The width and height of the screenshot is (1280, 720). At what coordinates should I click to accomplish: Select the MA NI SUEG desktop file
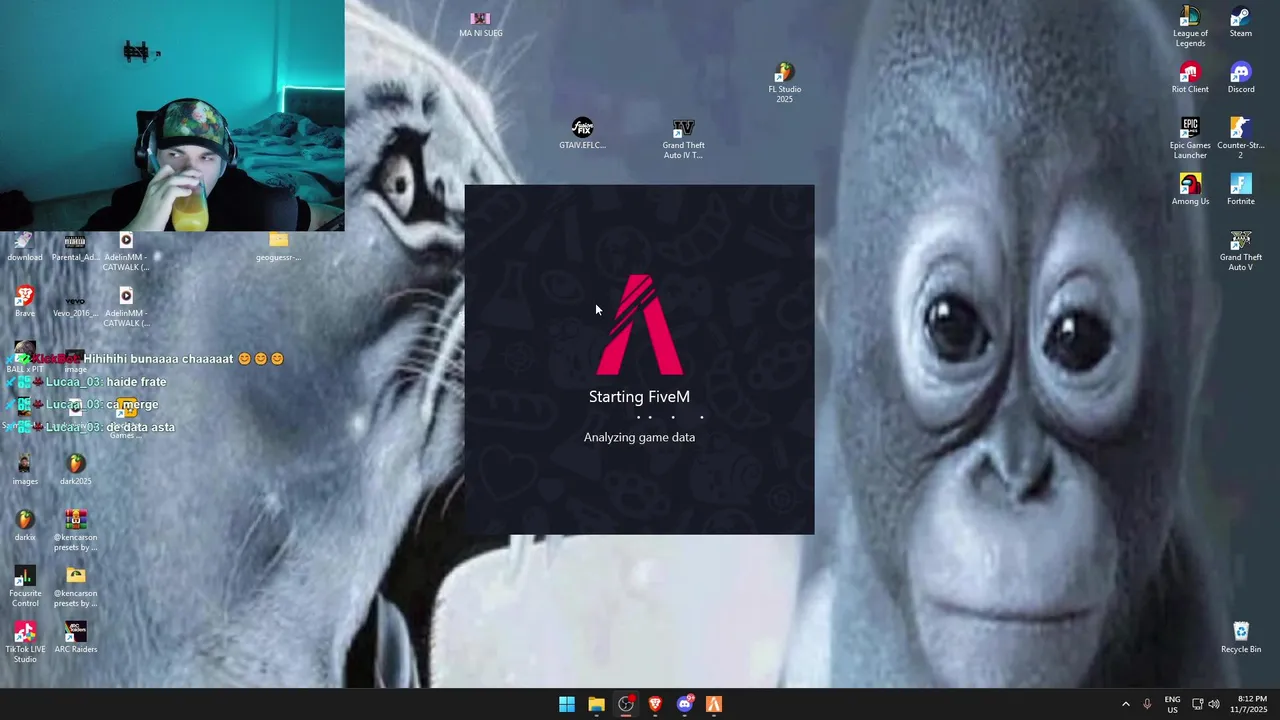480,24
